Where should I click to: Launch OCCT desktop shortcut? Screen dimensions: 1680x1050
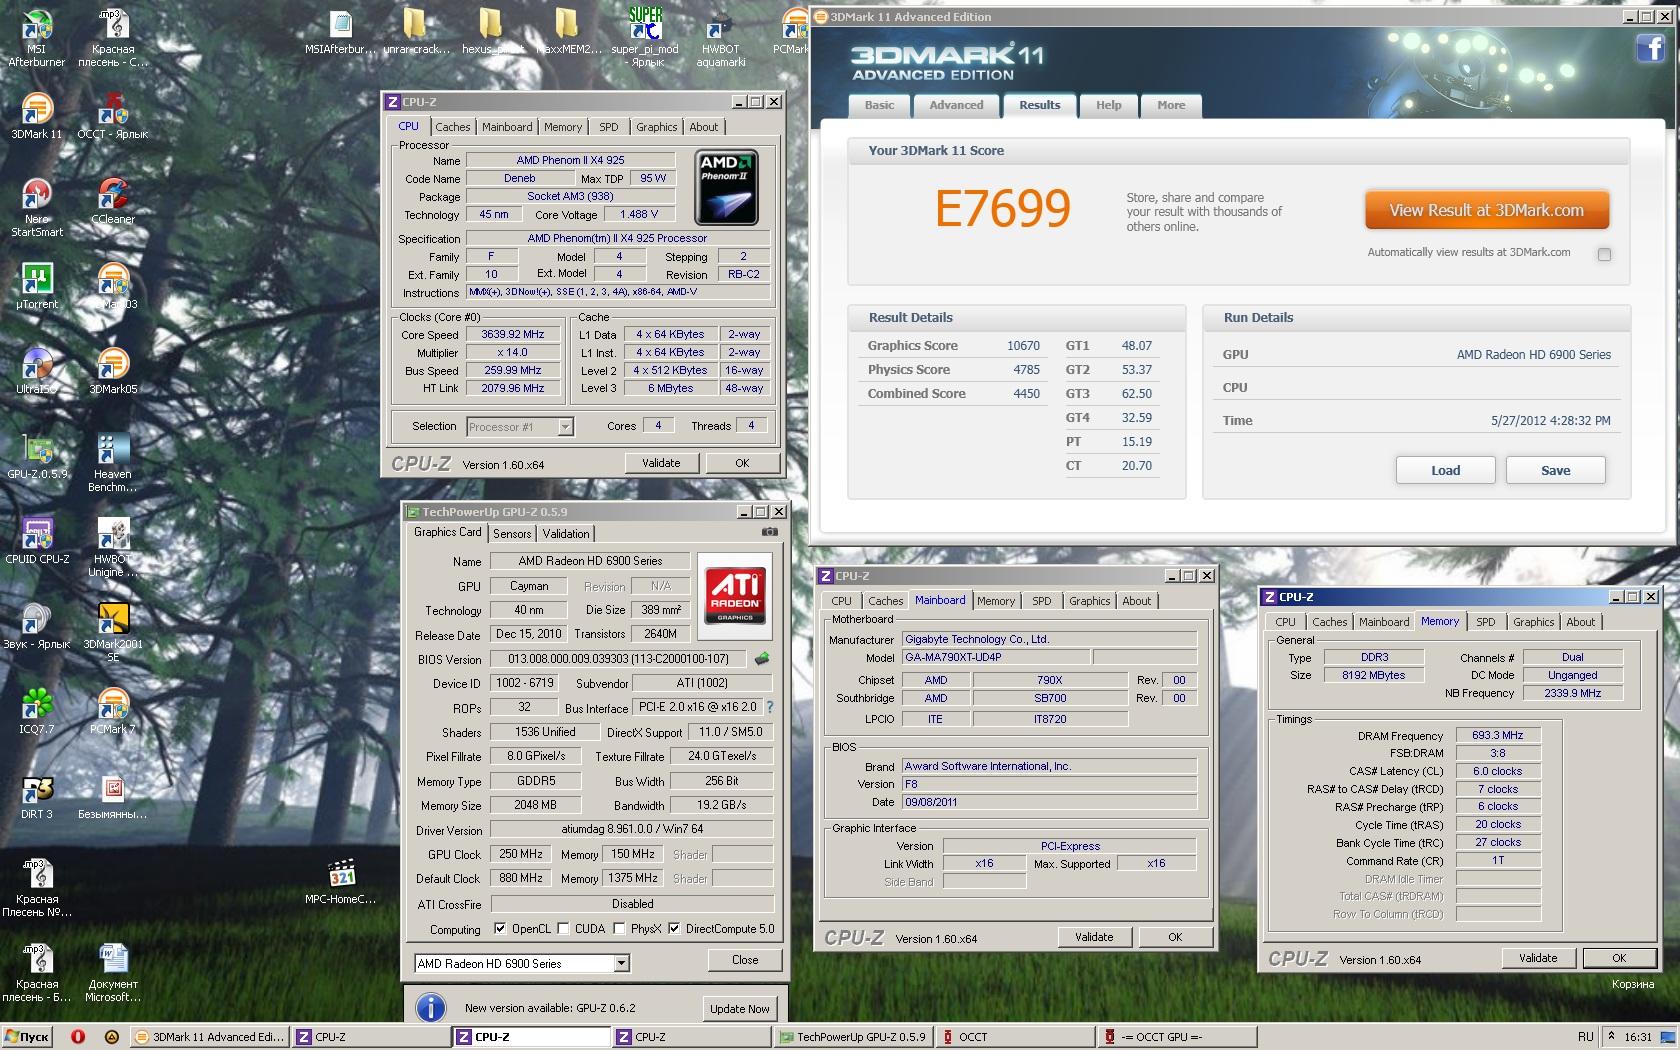click(x=113, y=116)
